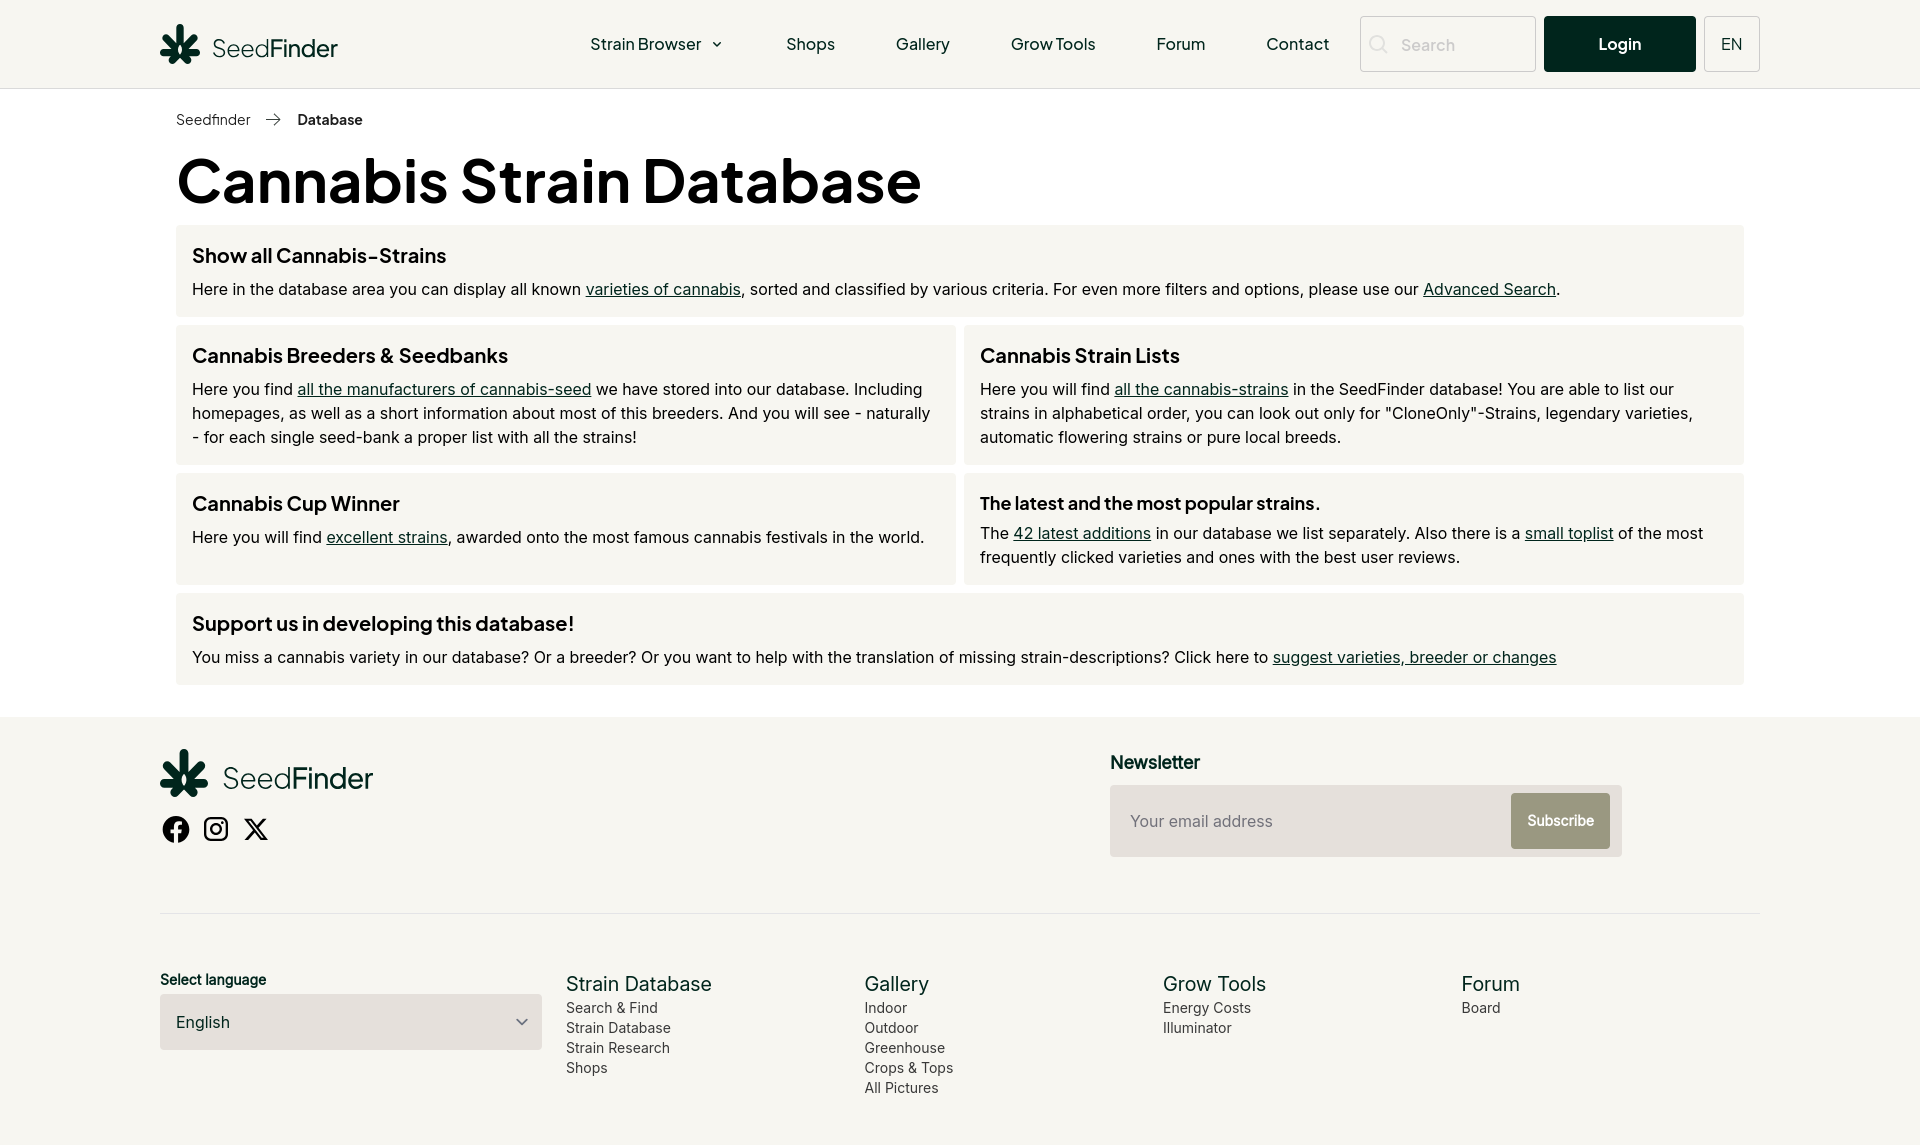Open footer Outdoor gallery link

coord(891,1028)
